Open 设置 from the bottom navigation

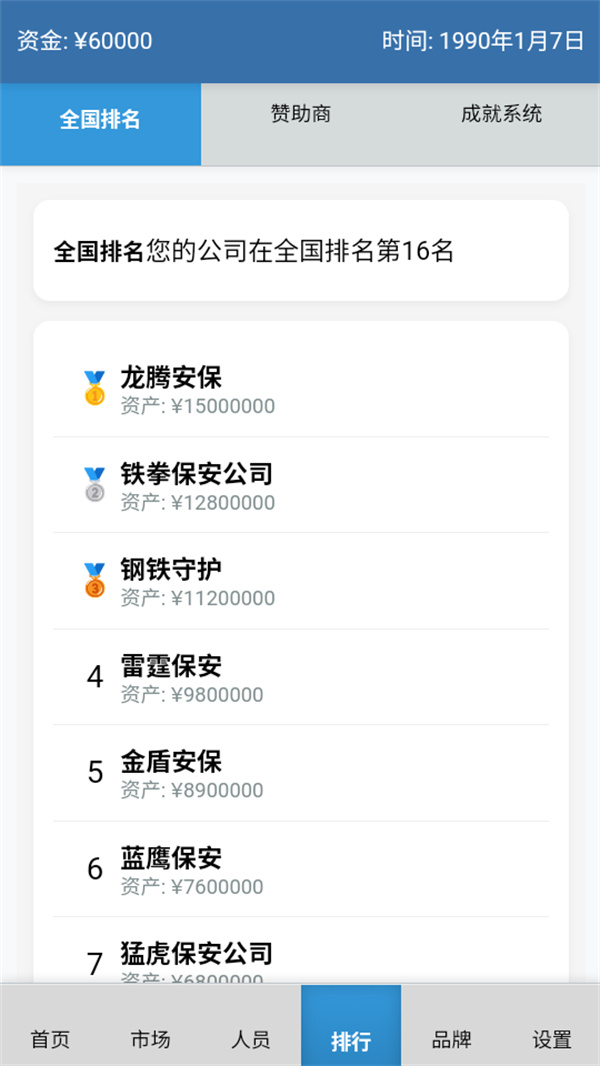552,1040
